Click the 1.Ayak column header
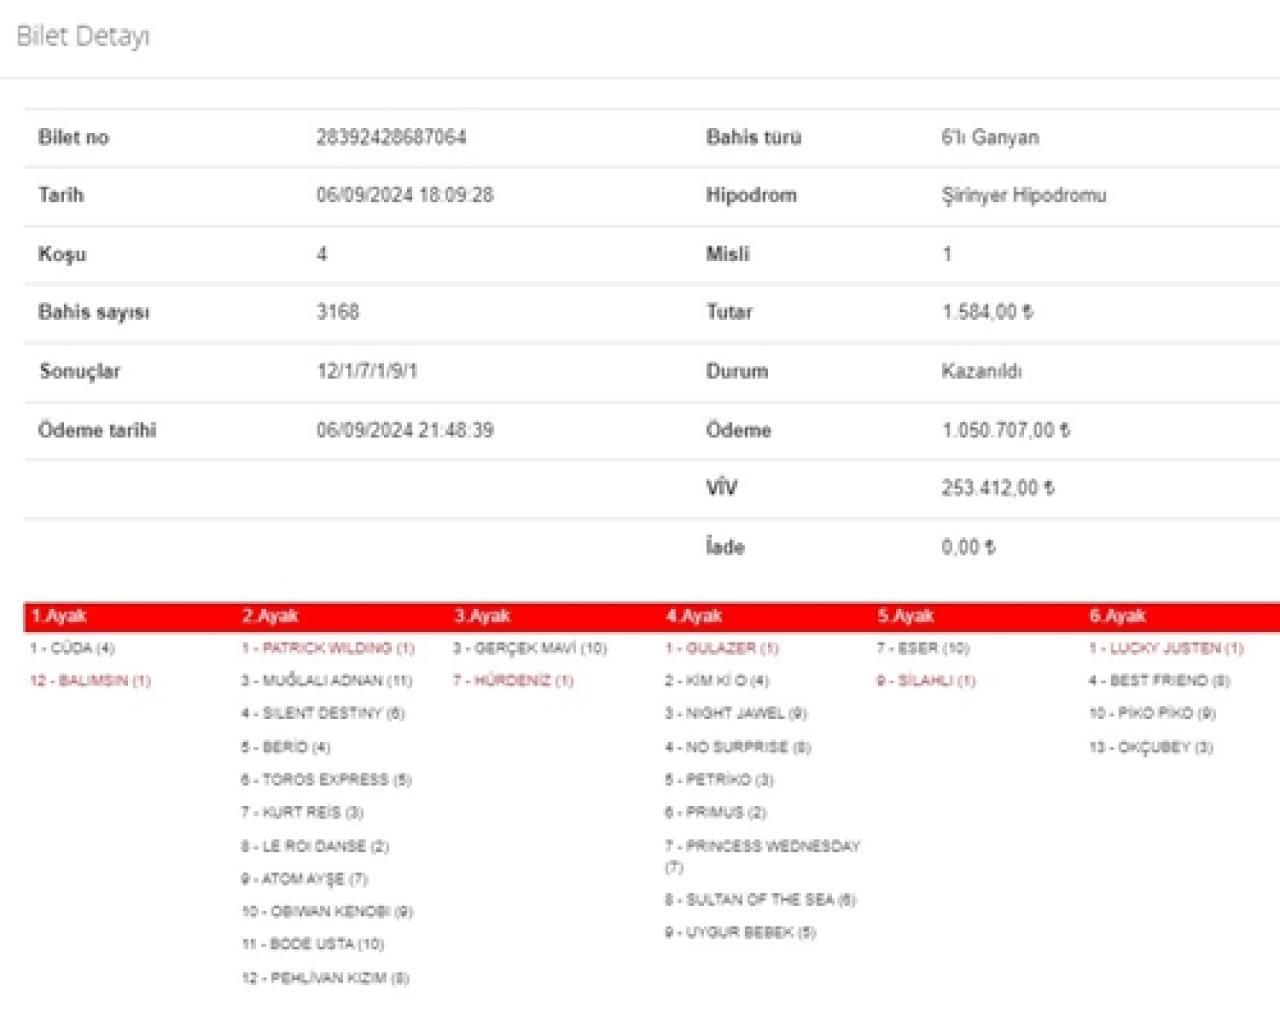The image size is (1280, 1021). [x=59, y=616]
